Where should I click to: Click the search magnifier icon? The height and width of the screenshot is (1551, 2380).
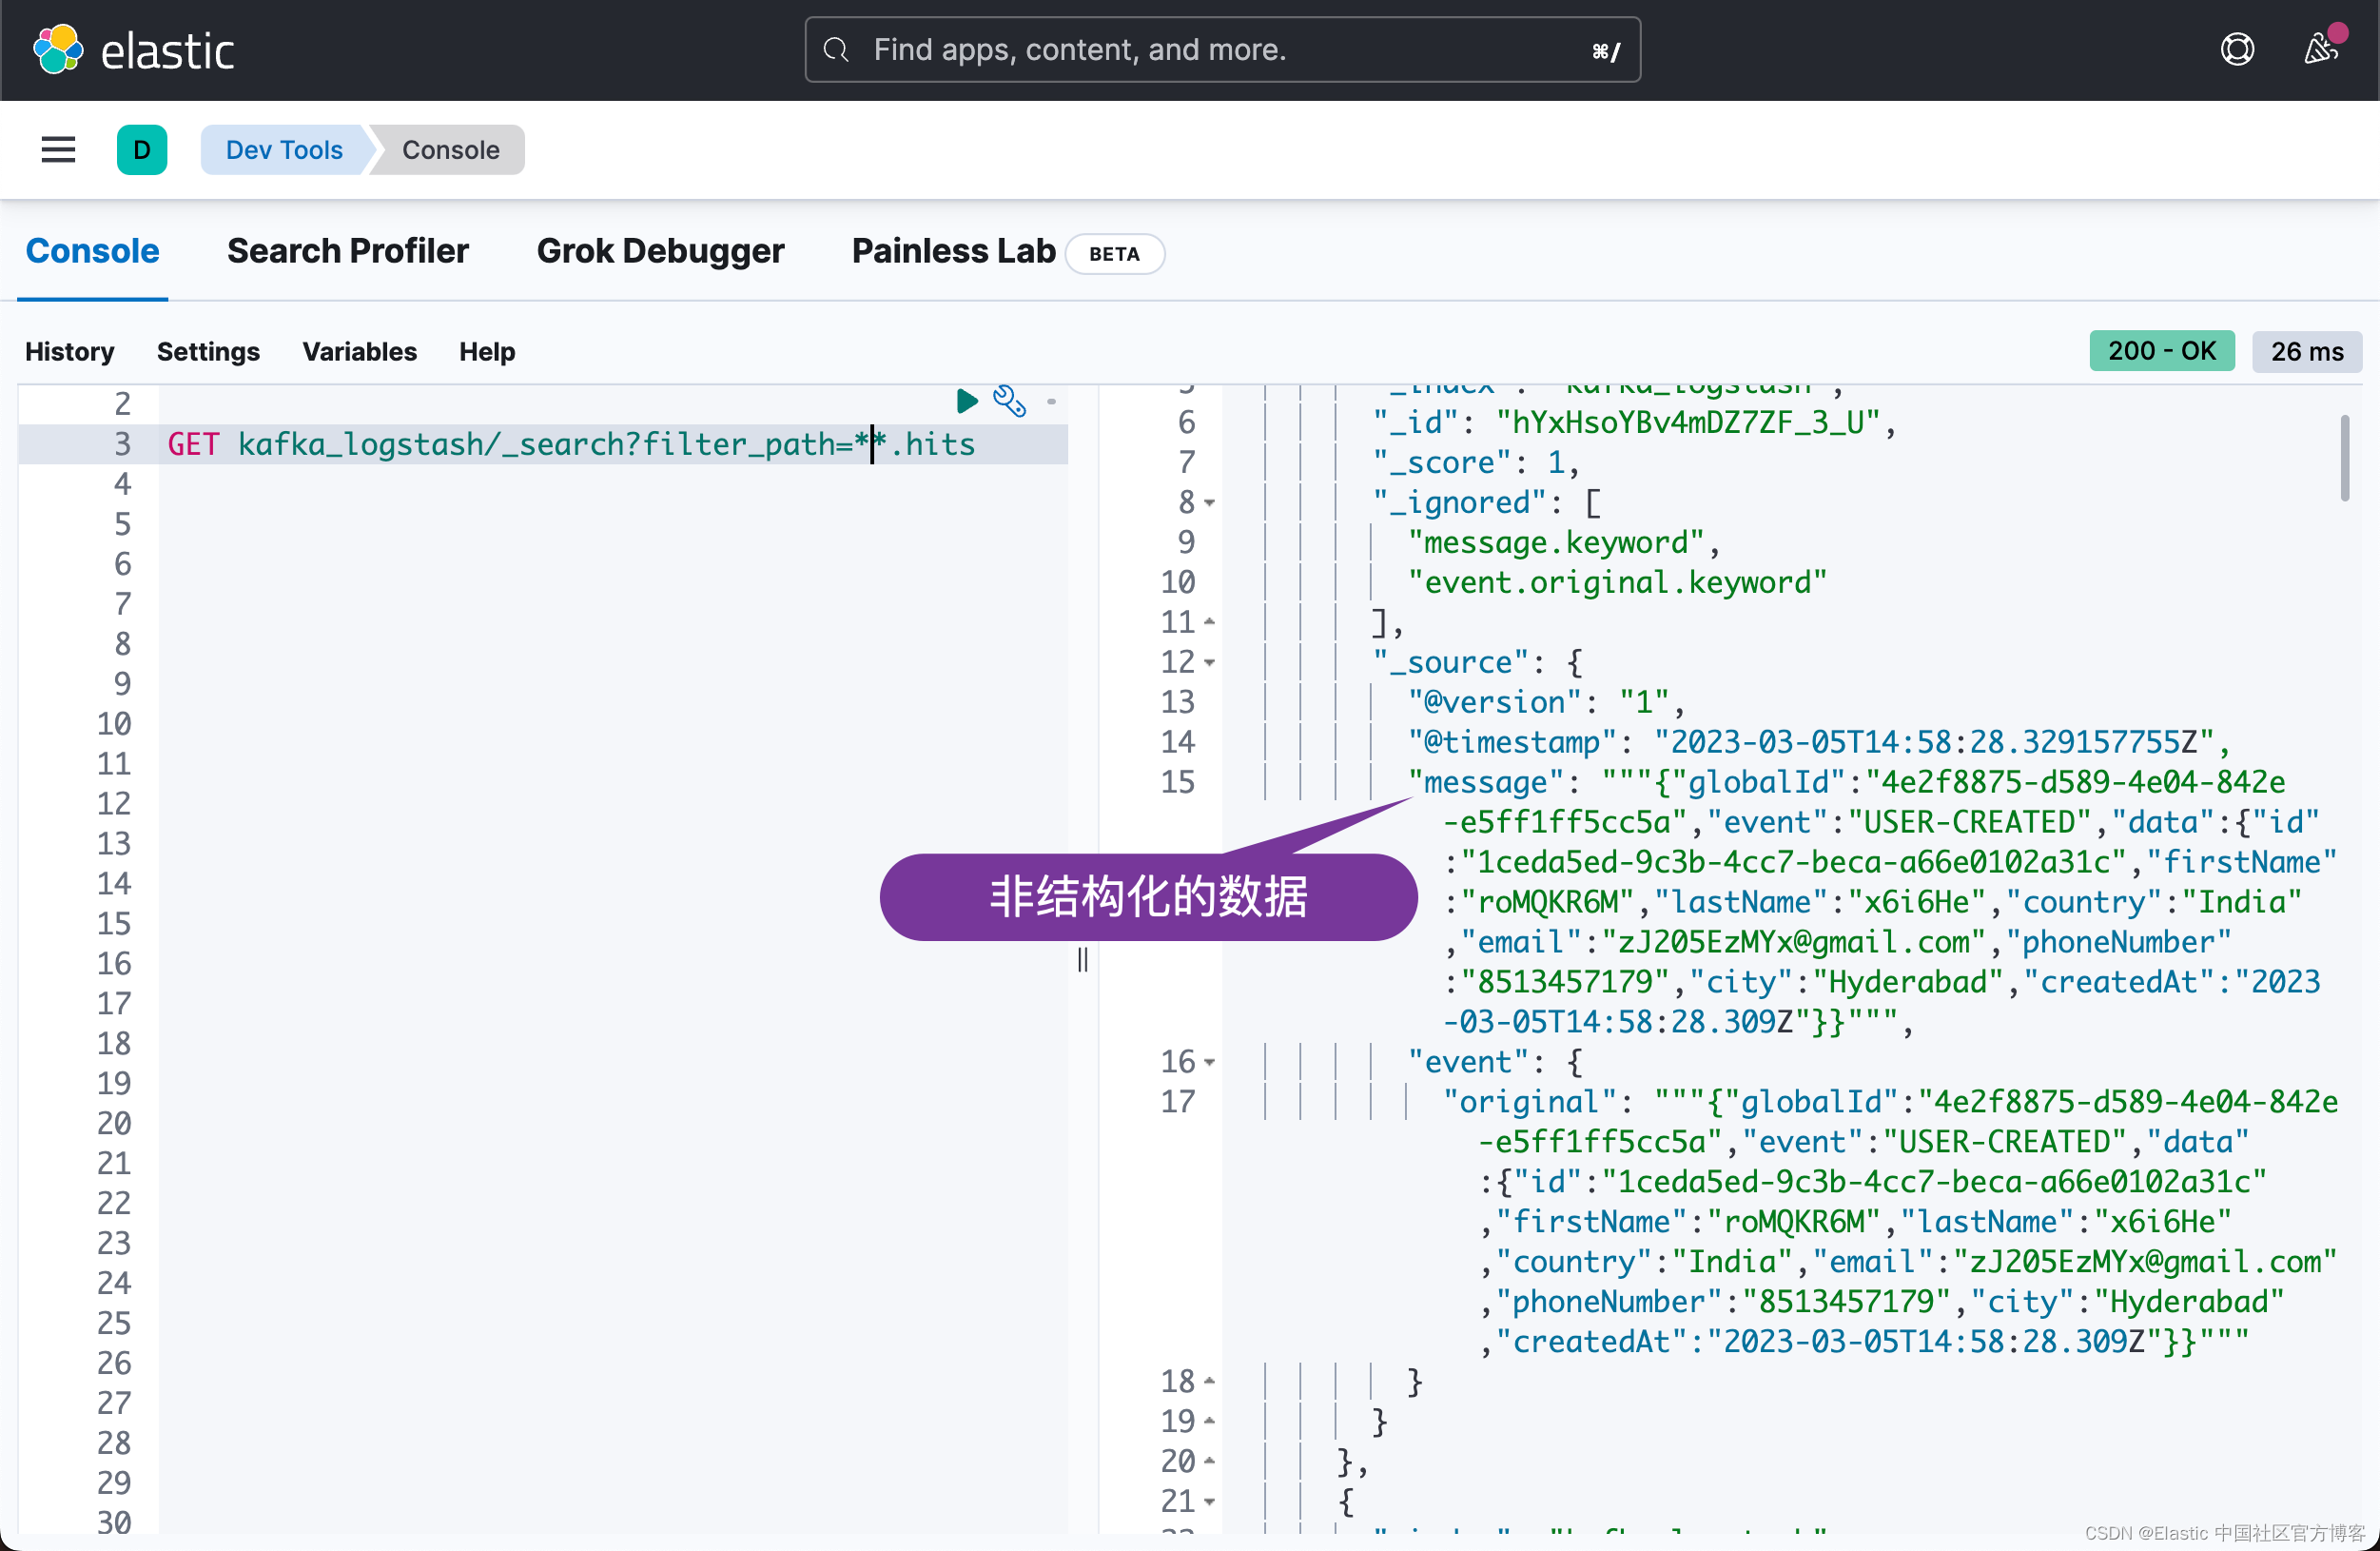point(836,49)
